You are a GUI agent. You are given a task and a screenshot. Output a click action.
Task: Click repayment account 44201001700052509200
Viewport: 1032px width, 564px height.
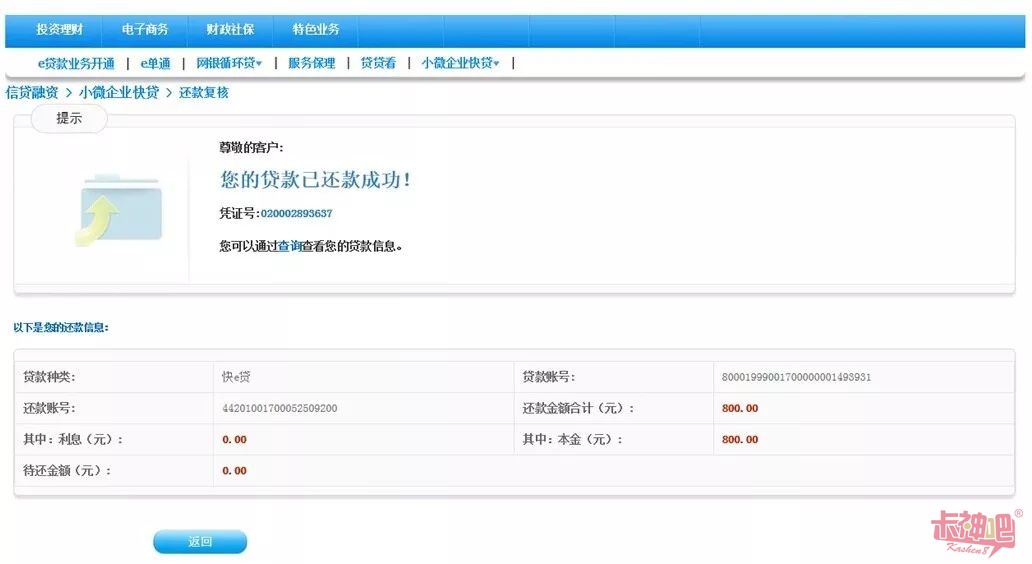pyautogui.click(x=280, y=408)
